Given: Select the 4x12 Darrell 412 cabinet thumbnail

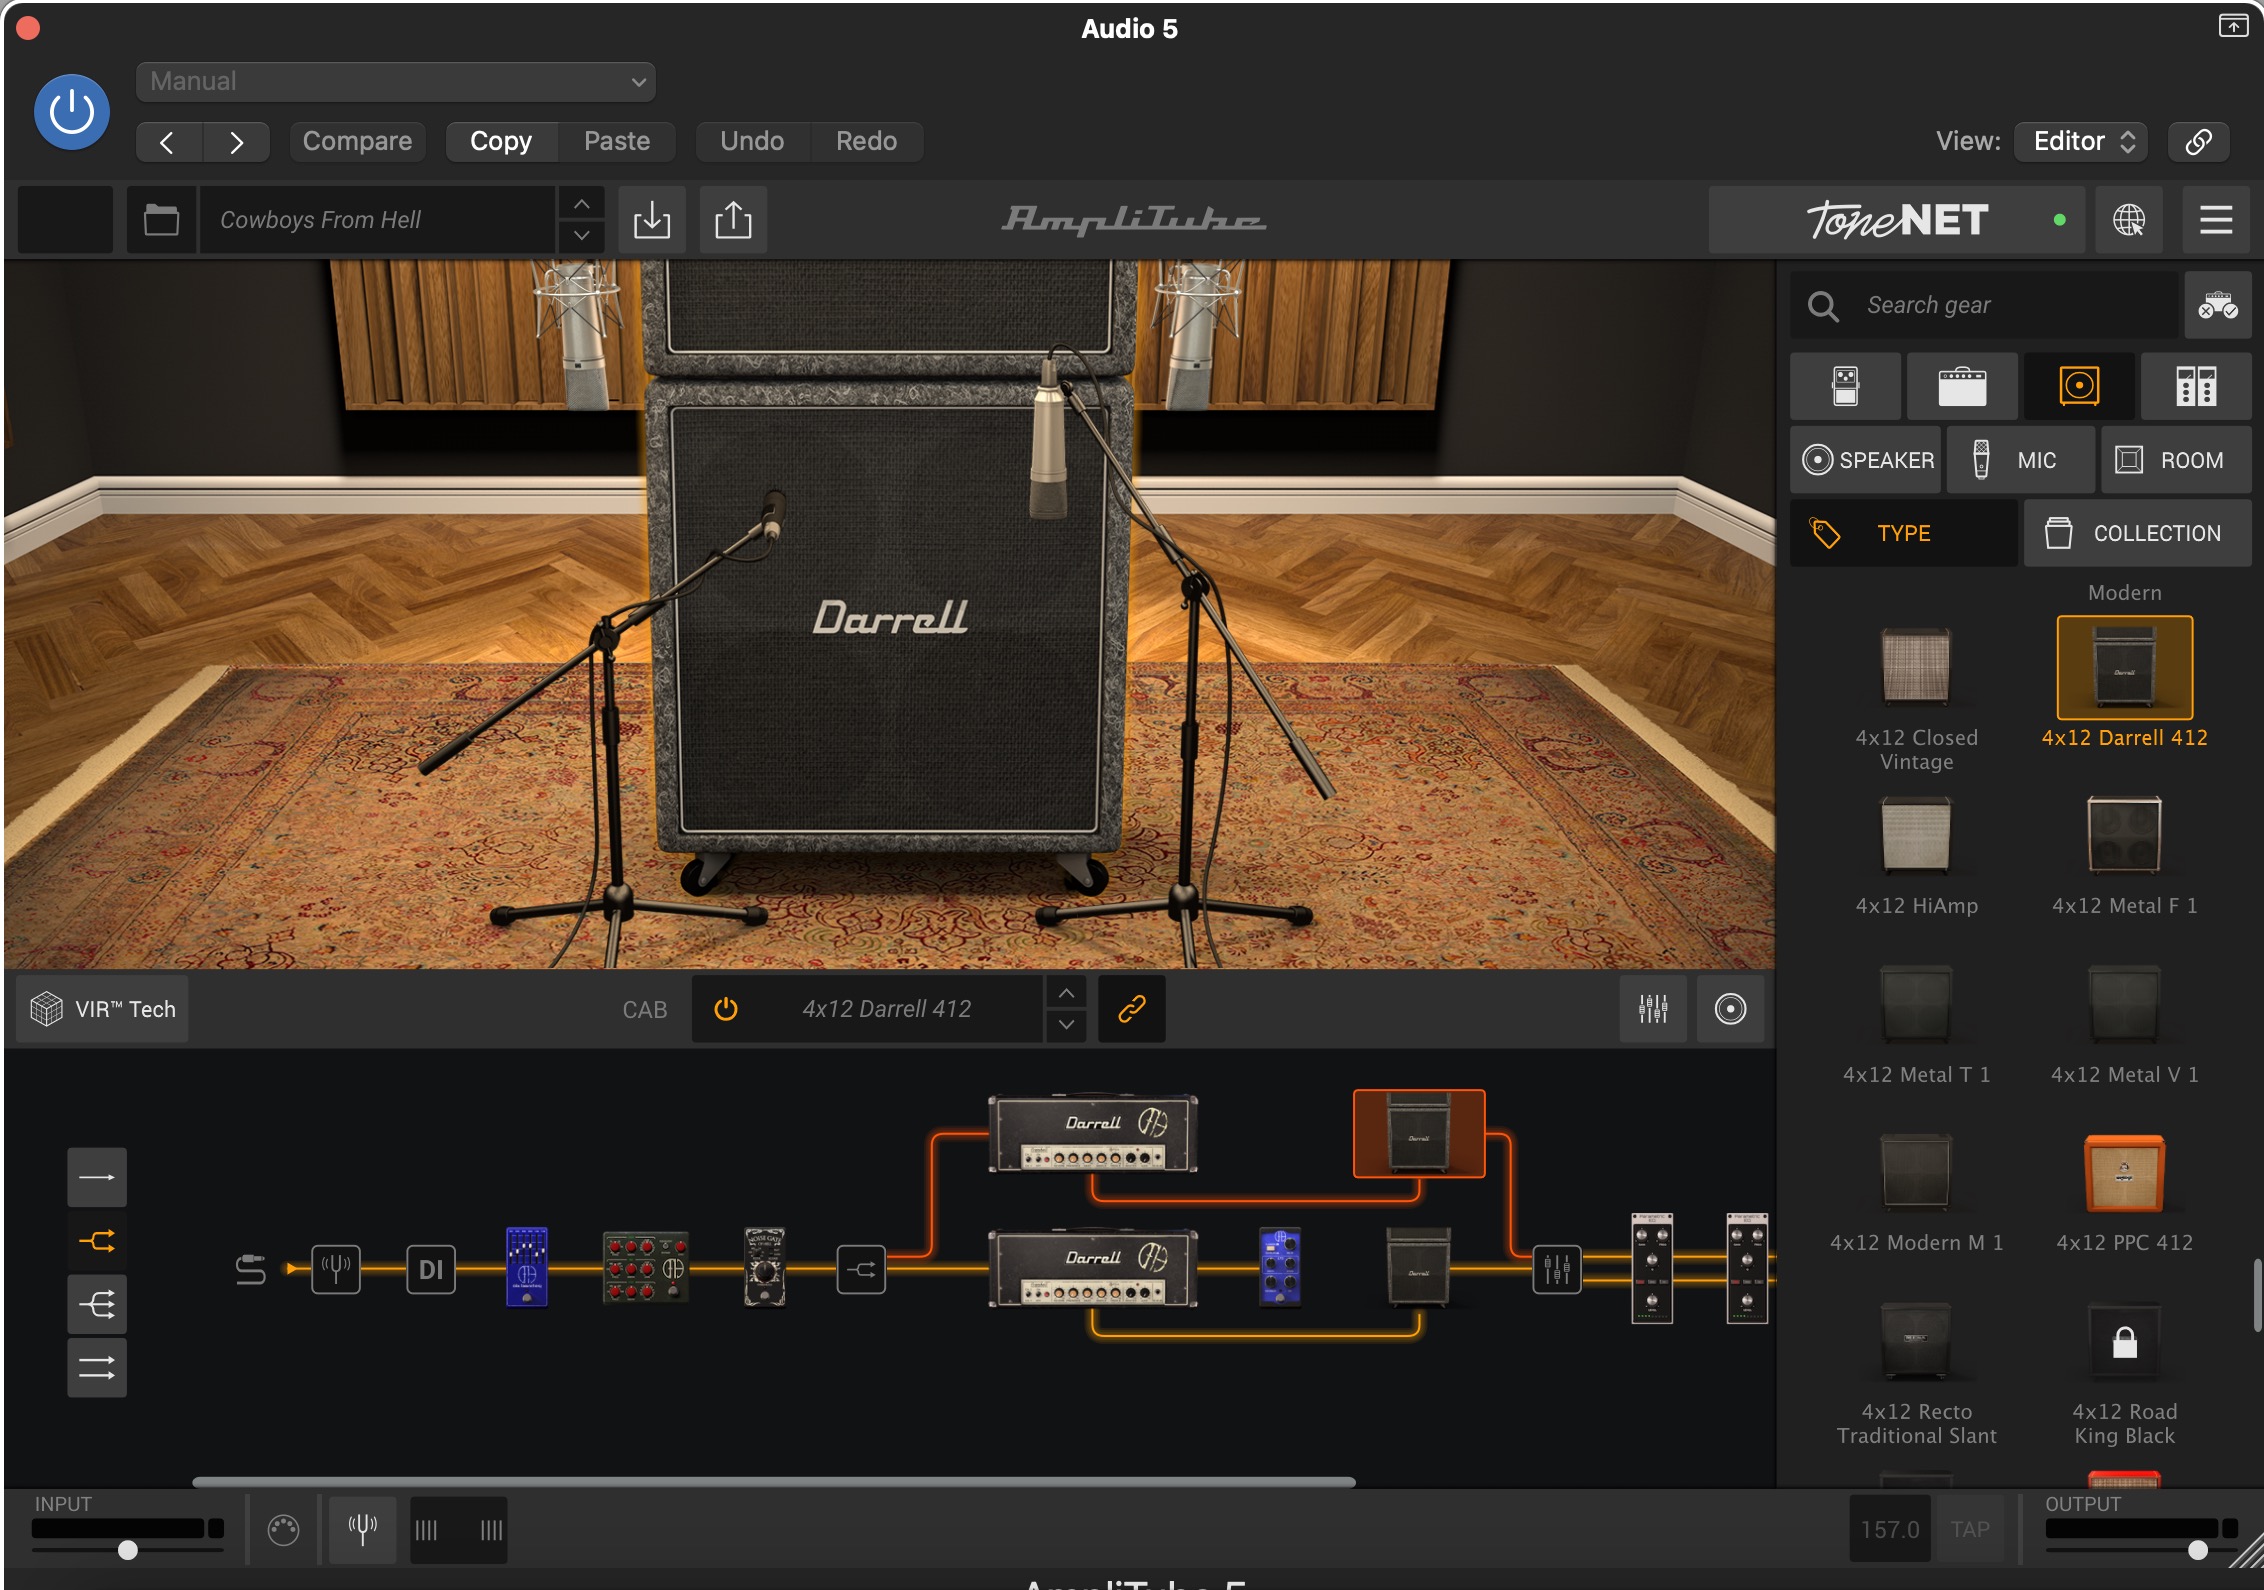Looking at the screenshot, I should click(x=2124, y=668).
